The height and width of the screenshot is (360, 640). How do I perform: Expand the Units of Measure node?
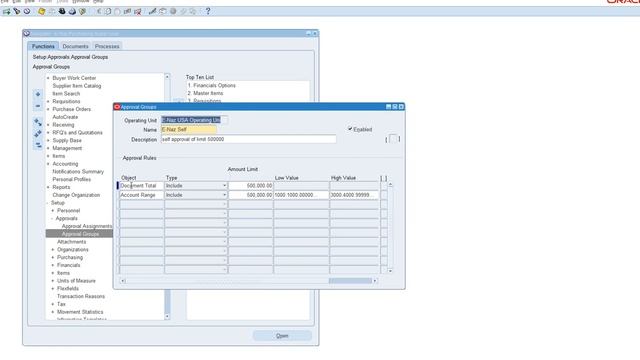point(53,281)
